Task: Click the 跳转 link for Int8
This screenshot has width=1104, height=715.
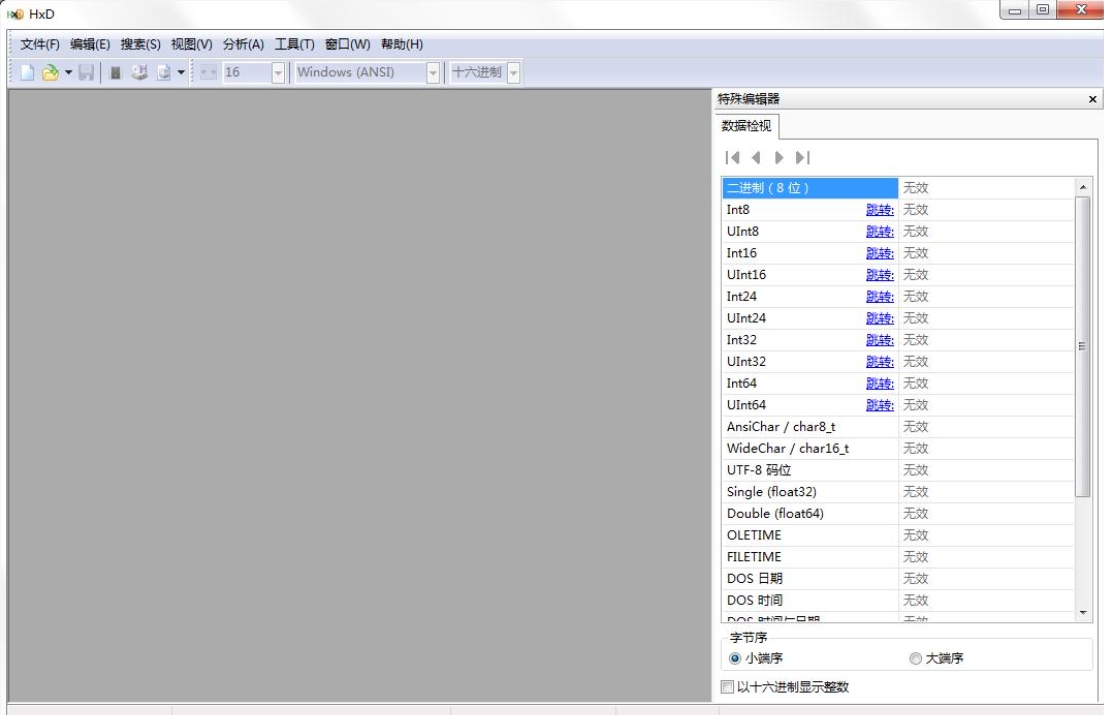Action: [x=879, y=210]
